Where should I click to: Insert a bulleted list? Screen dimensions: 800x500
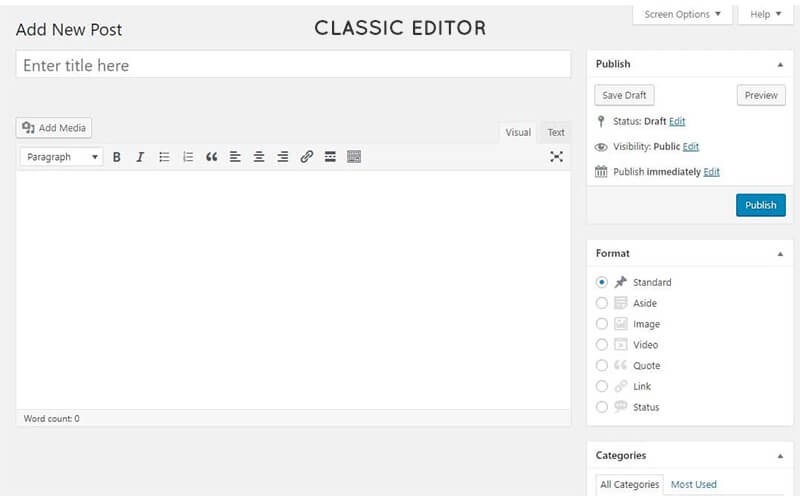coord(164,157)
